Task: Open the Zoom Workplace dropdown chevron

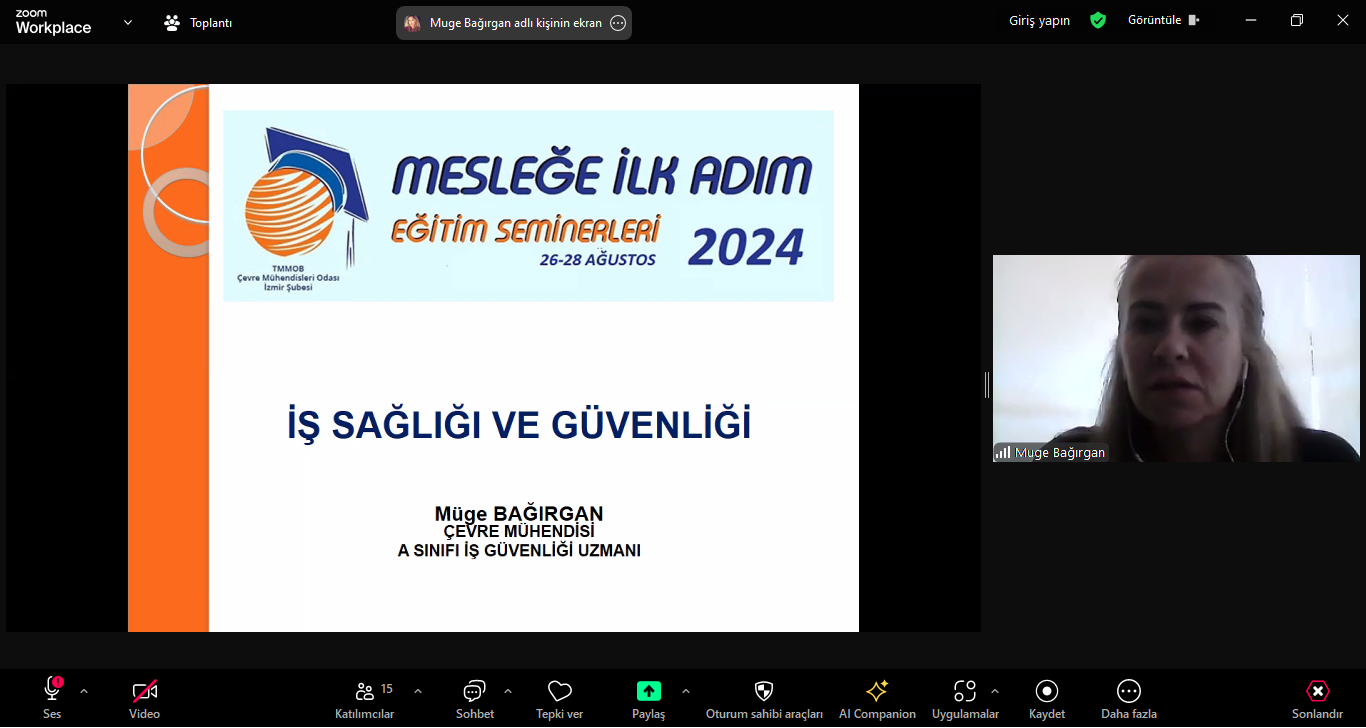Action: click(128, 22)
